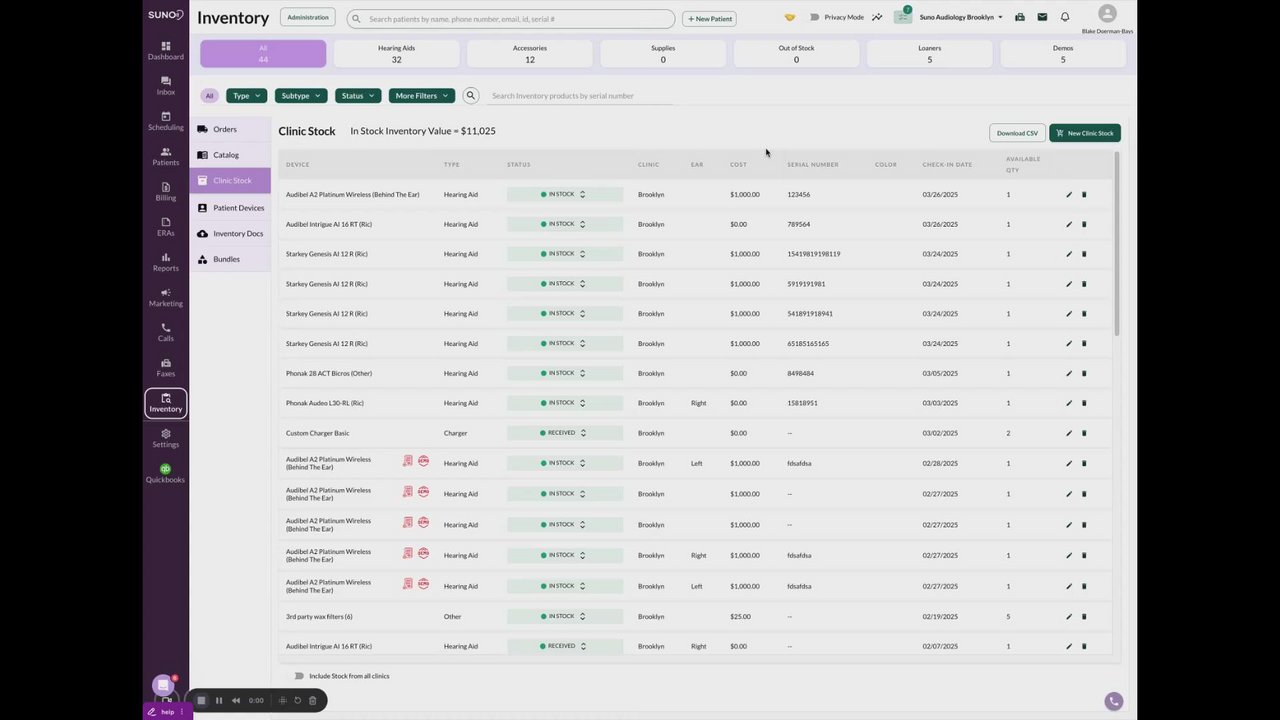1280x720 pixels.
Task: Click the New Patient button
Action: pyautogui.click(x=709, y=19)
